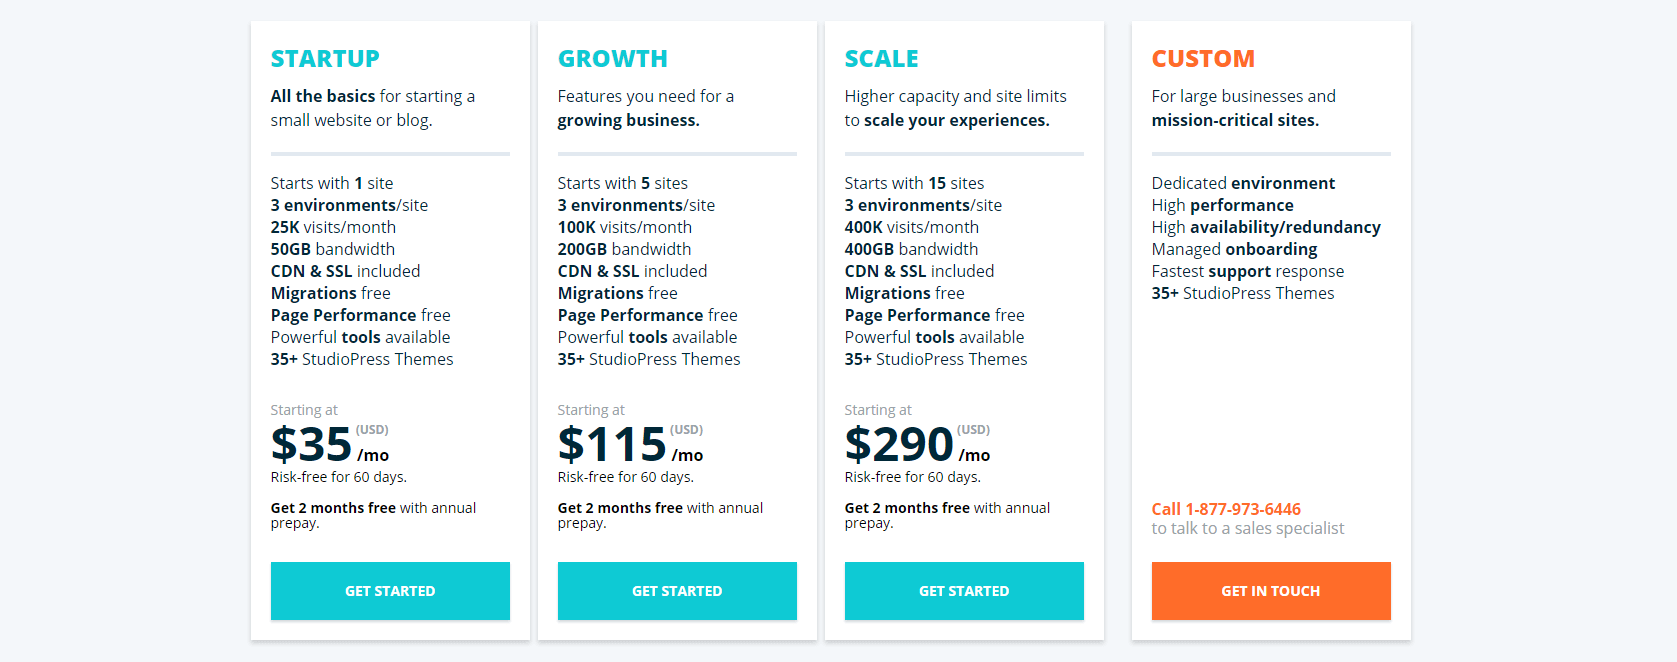The height and width of the screenshot is (662, 1677).
Task: Click Powerful tools available under Startup plan
Action: coord(360,336)
